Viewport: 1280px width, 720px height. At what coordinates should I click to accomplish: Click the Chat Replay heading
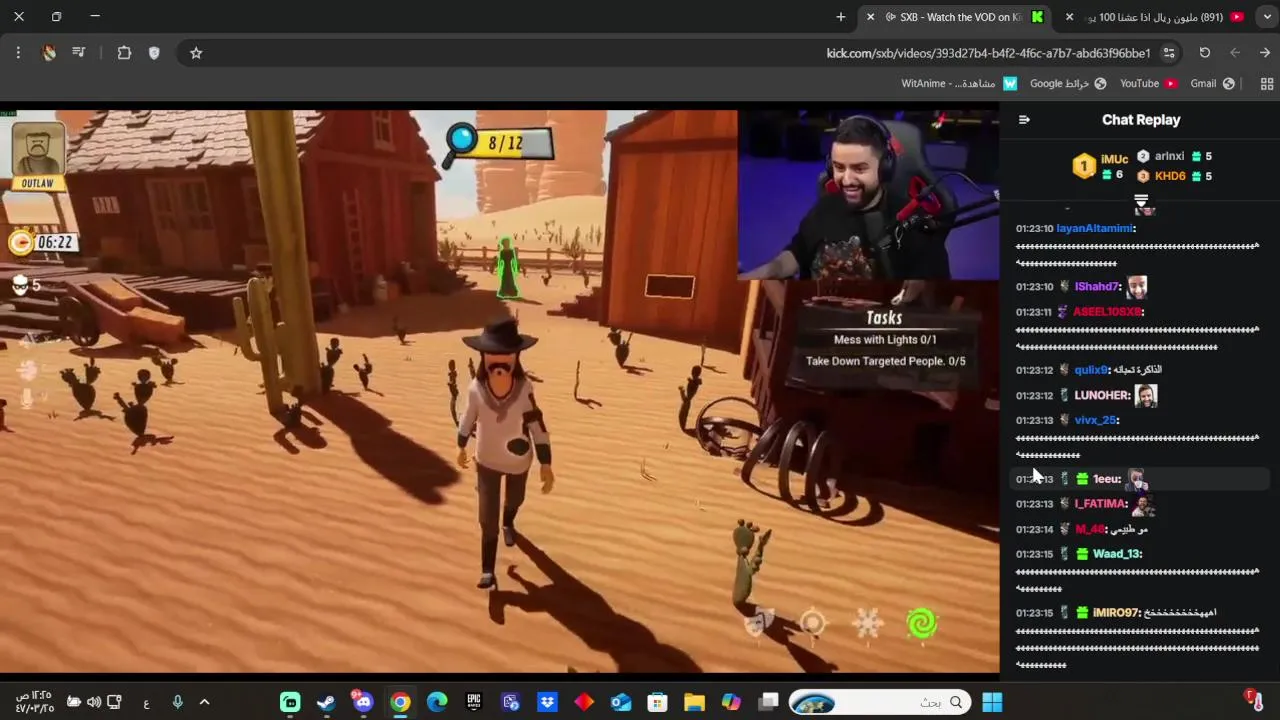[x=1141, y=120]
